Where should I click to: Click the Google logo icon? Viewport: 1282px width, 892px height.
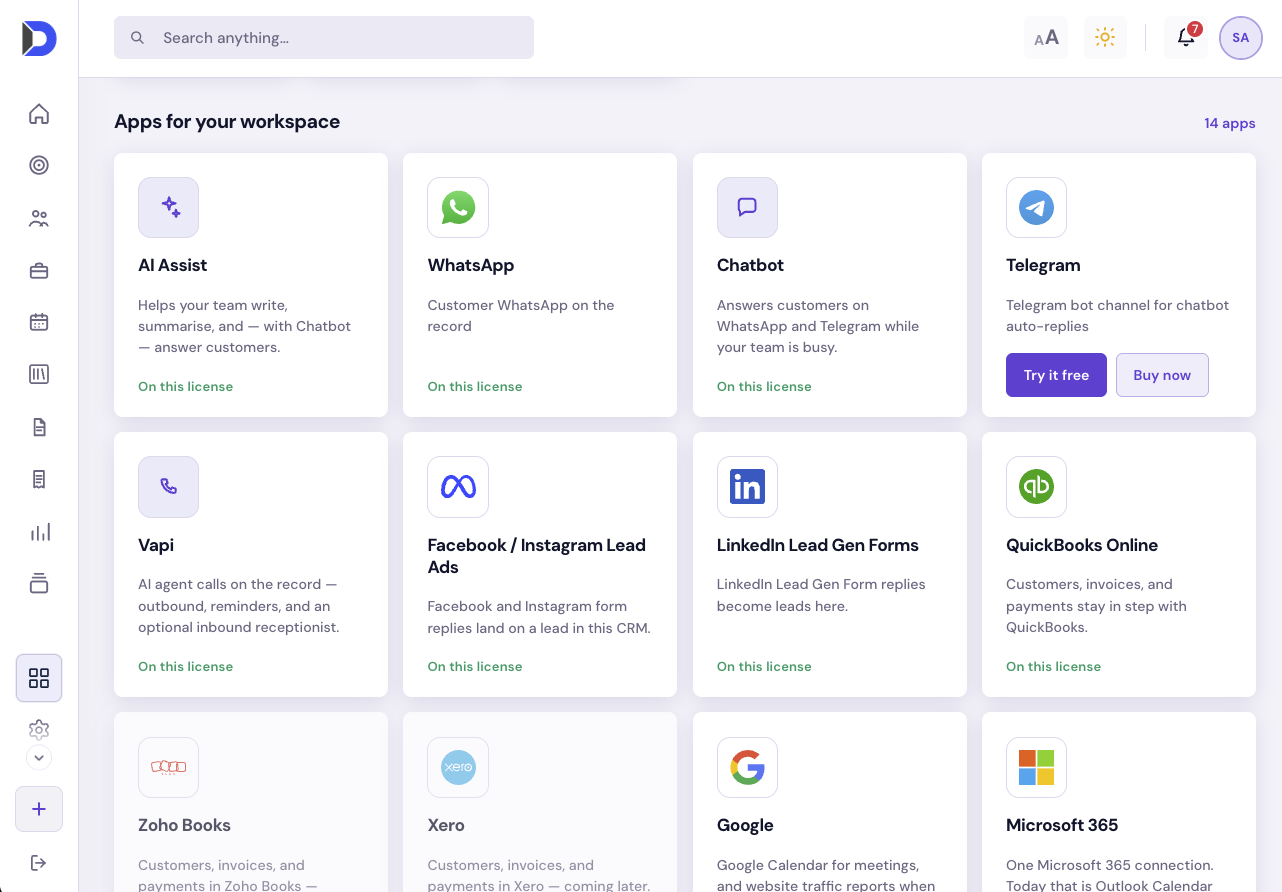(x=747, y=768)
